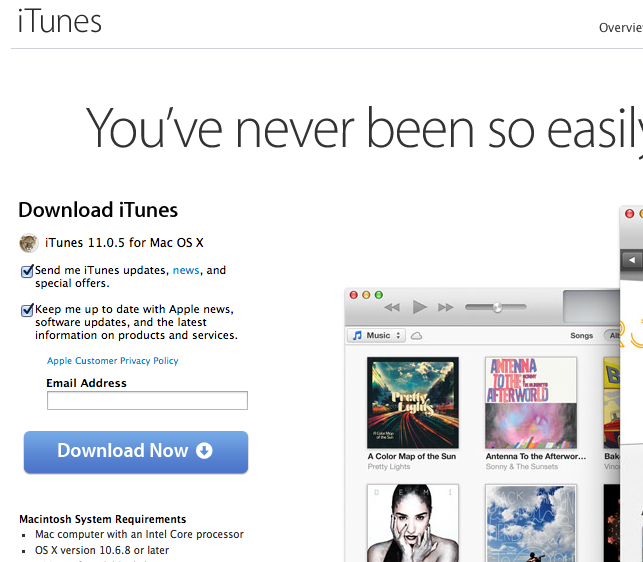Viewport: 643px width, 562px height.
Task: Open the Overview navigation item
Action: pyautogui.click(x=620, y=27)
